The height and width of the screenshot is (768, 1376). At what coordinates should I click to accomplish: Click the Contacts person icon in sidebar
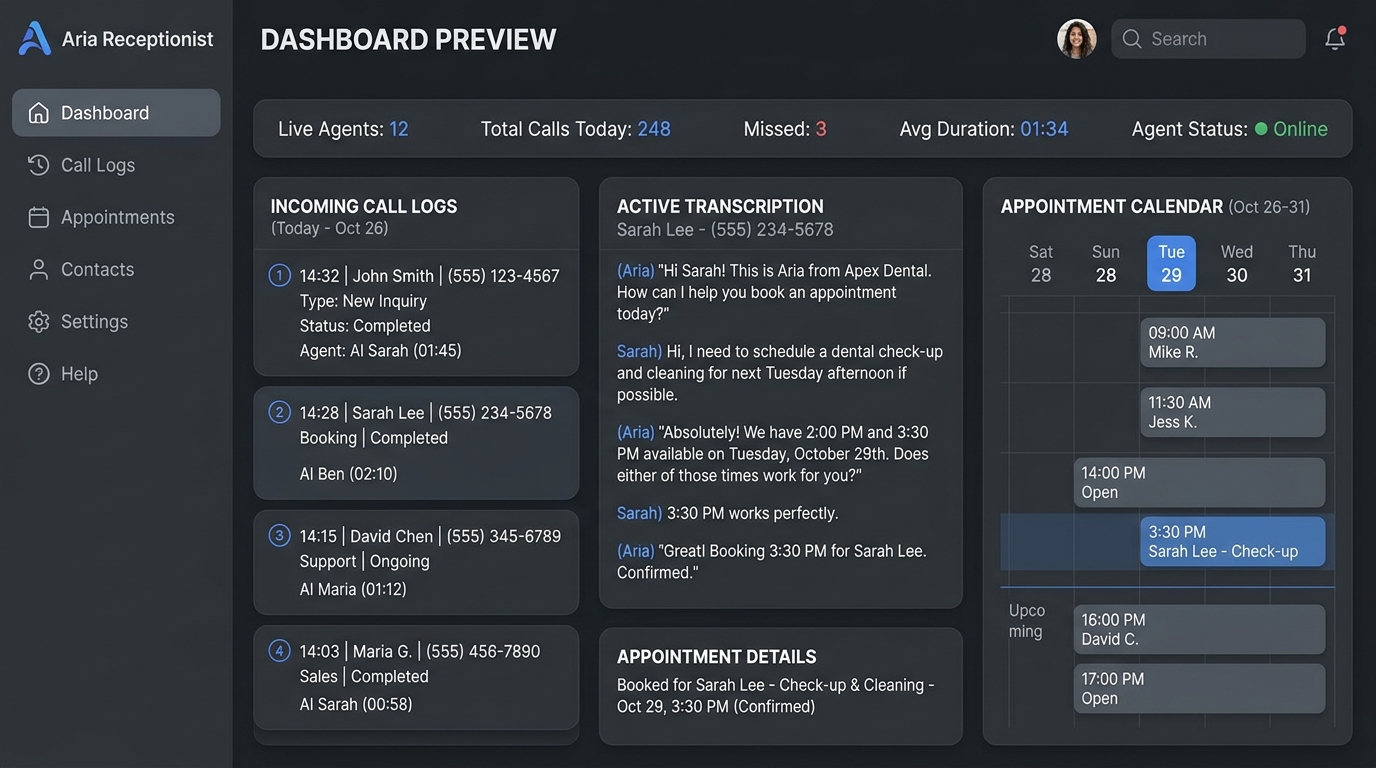point(39,269)
